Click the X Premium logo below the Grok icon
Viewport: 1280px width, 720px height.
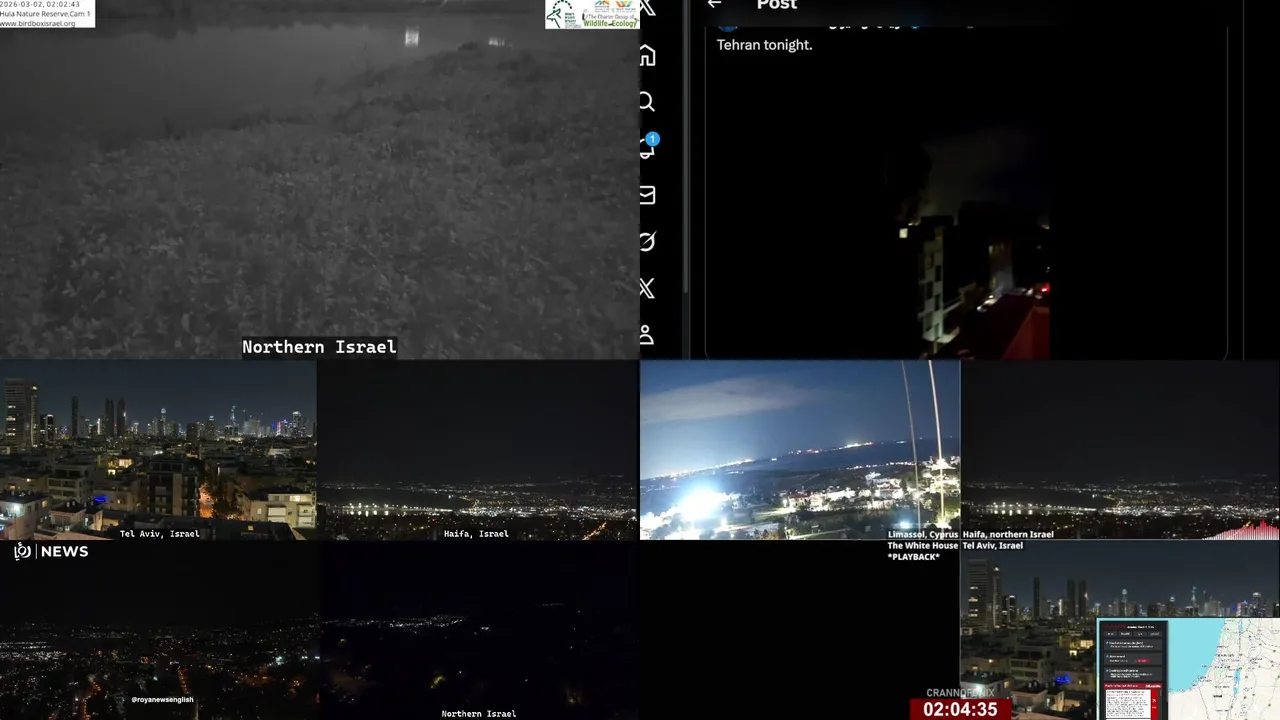point(647,289)
